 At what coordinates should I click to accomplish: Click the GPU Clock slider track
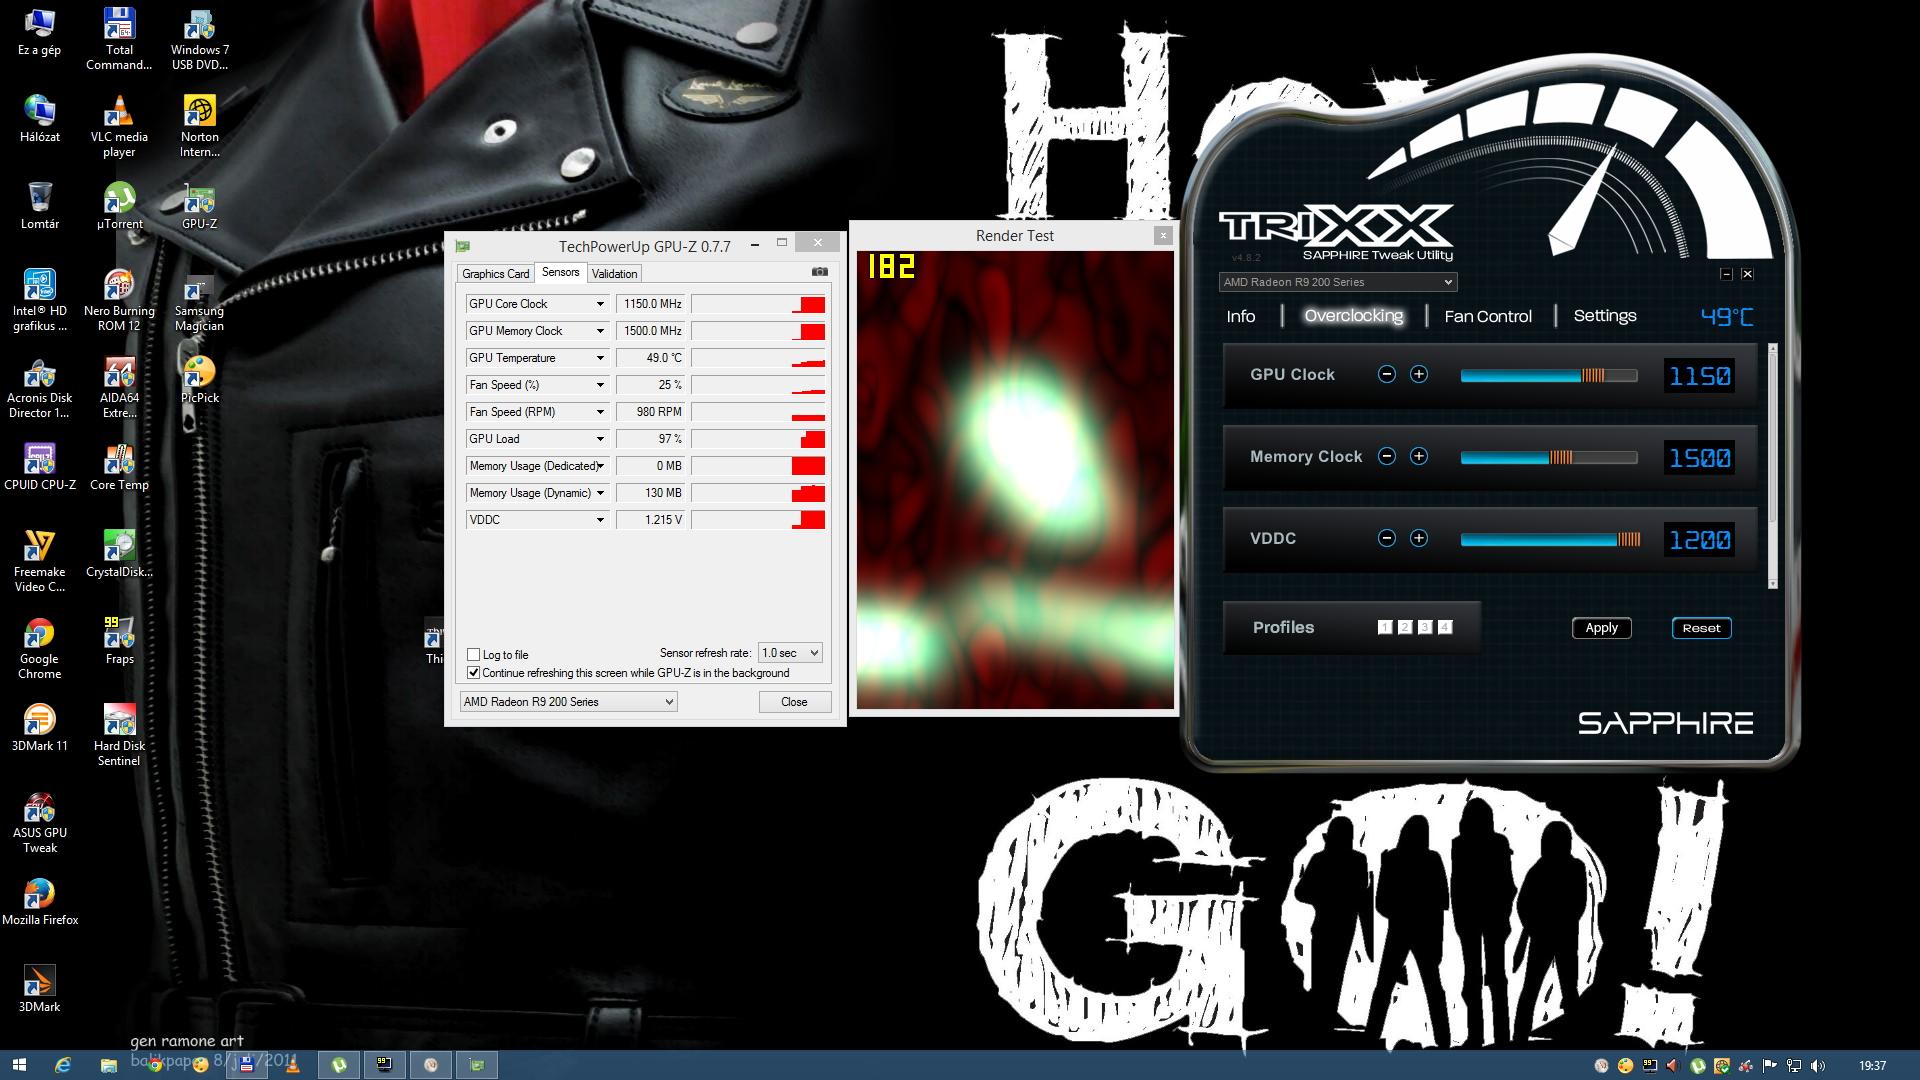(x=1549, y=376)
